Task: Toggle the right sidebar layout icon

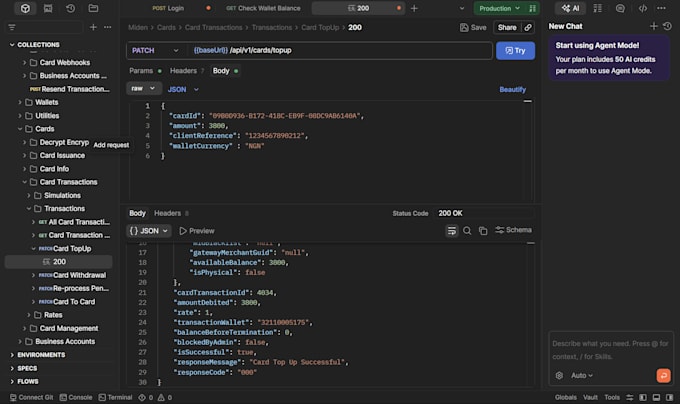Action: [x=670, y=397]
